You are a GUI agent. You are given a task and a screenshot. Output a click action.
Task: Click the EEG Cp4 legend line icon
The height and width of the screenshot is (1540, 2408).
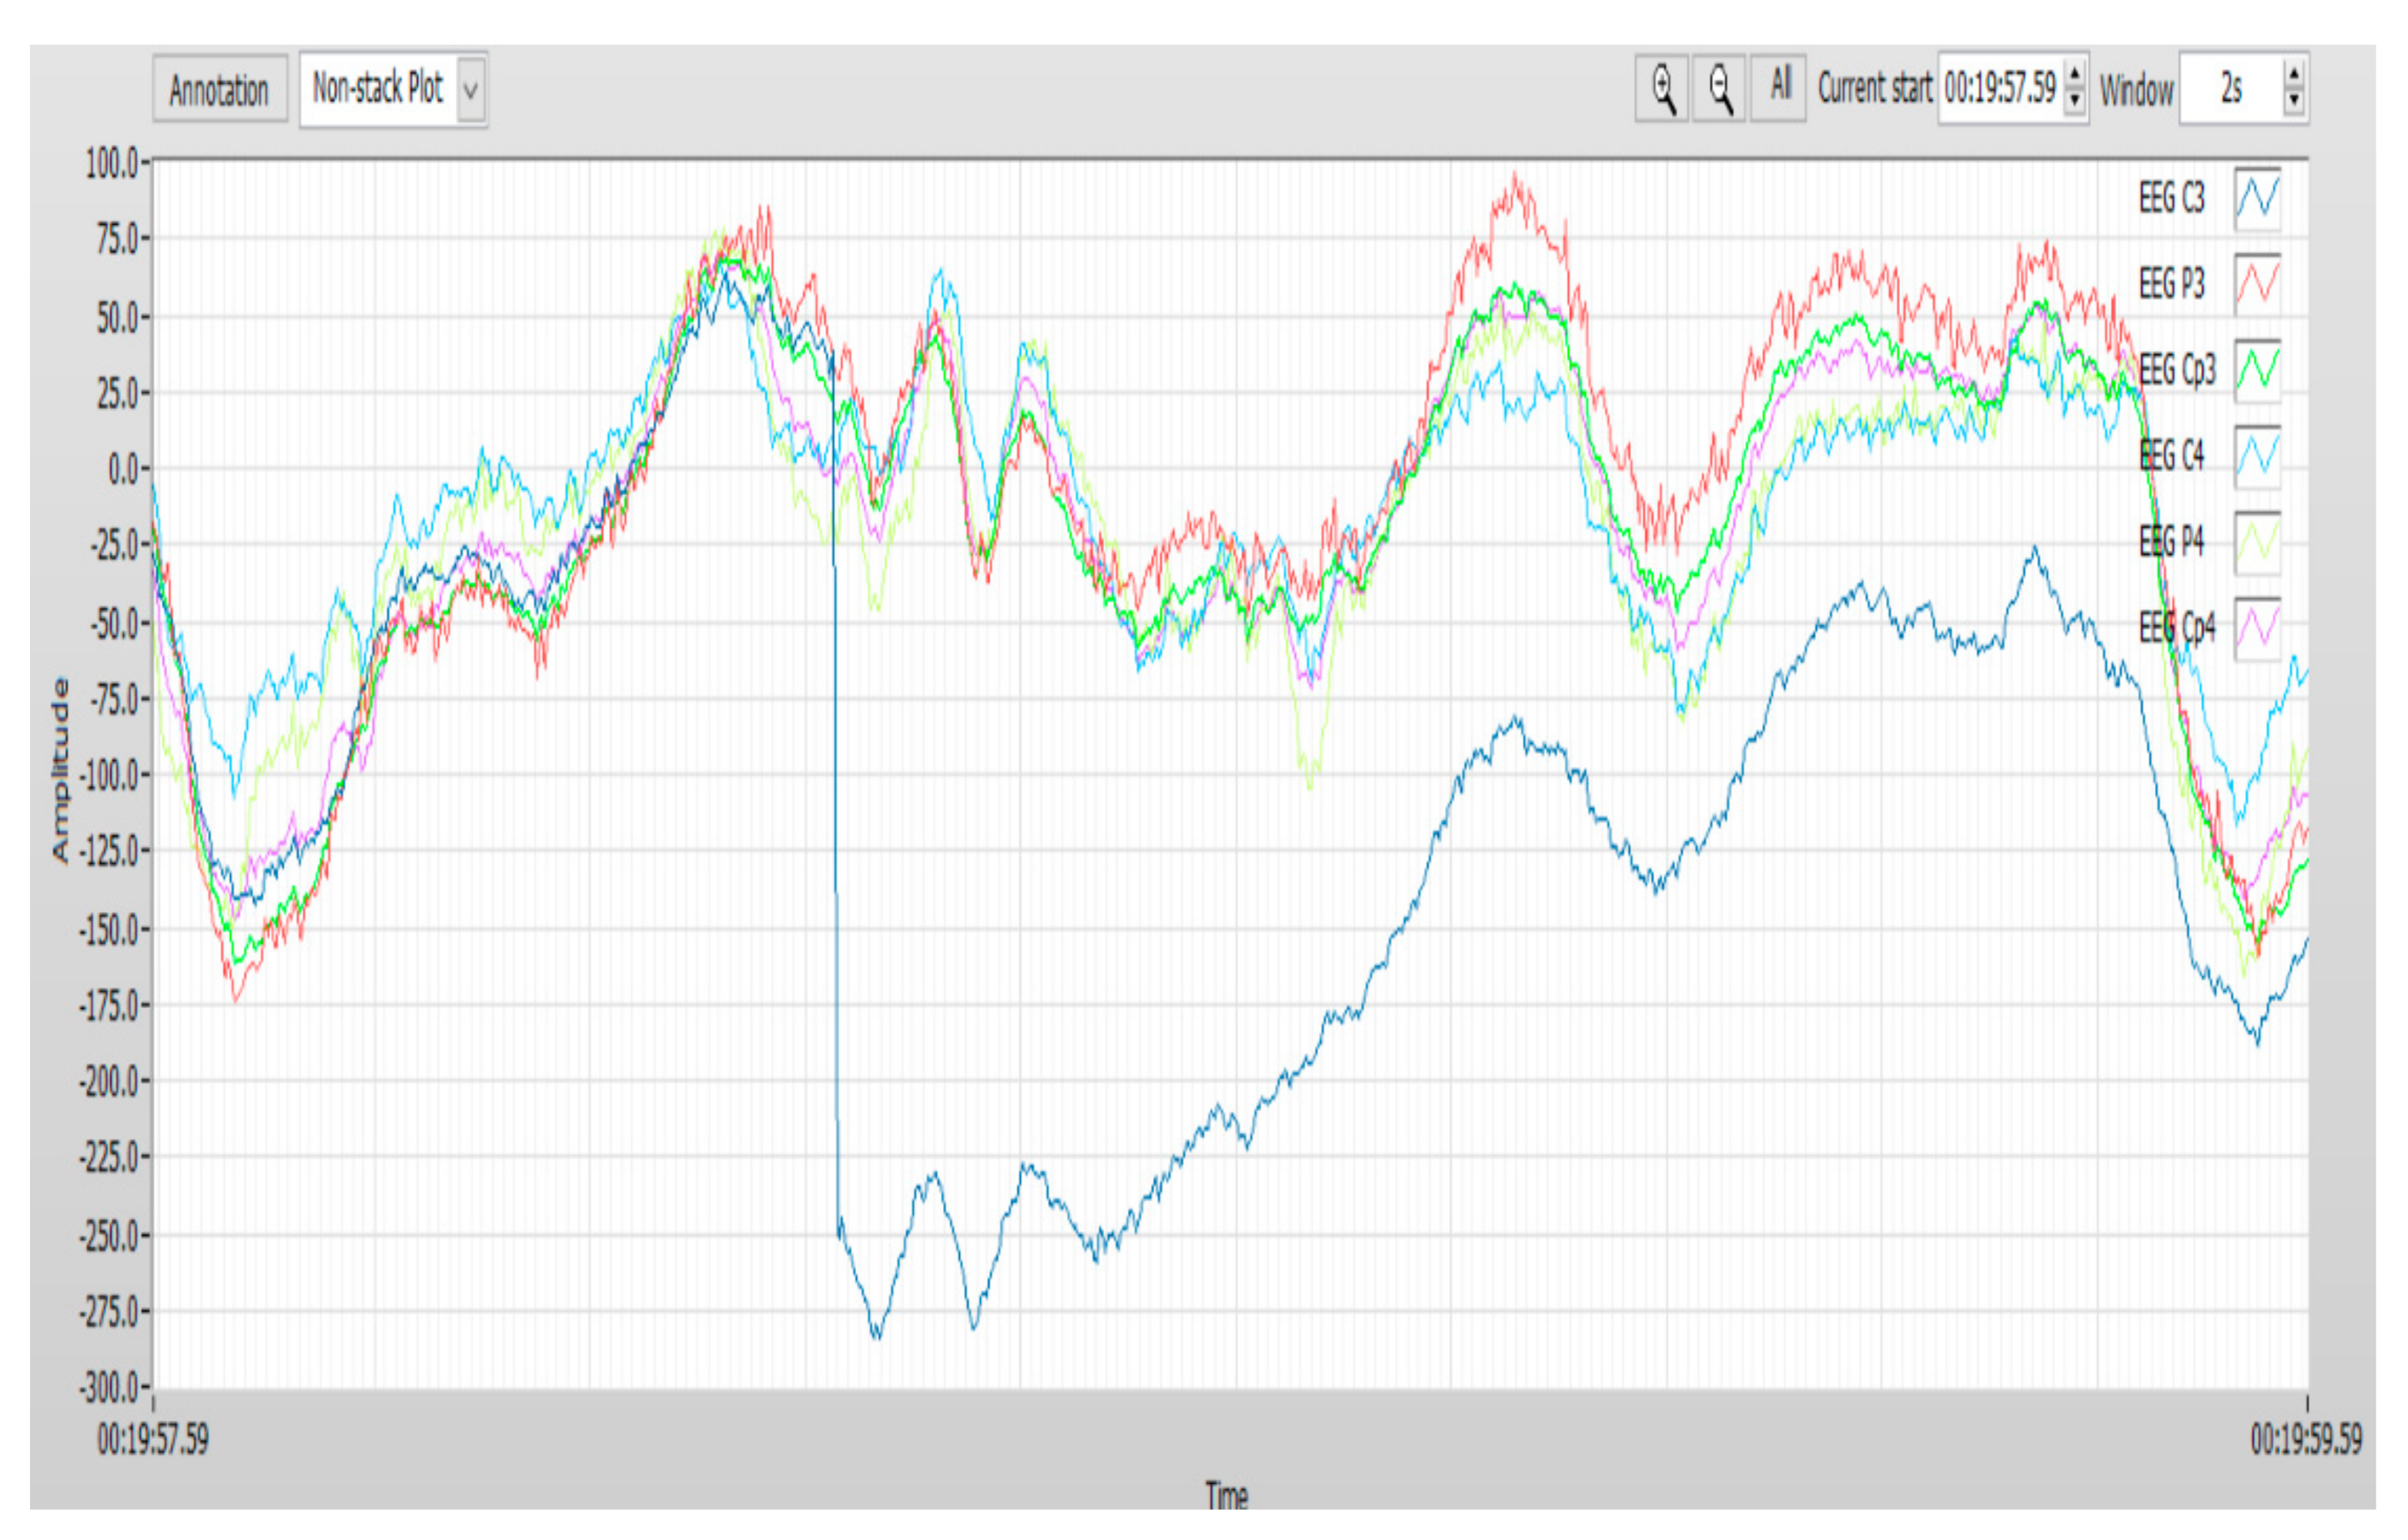click(x=2258, y=628)
